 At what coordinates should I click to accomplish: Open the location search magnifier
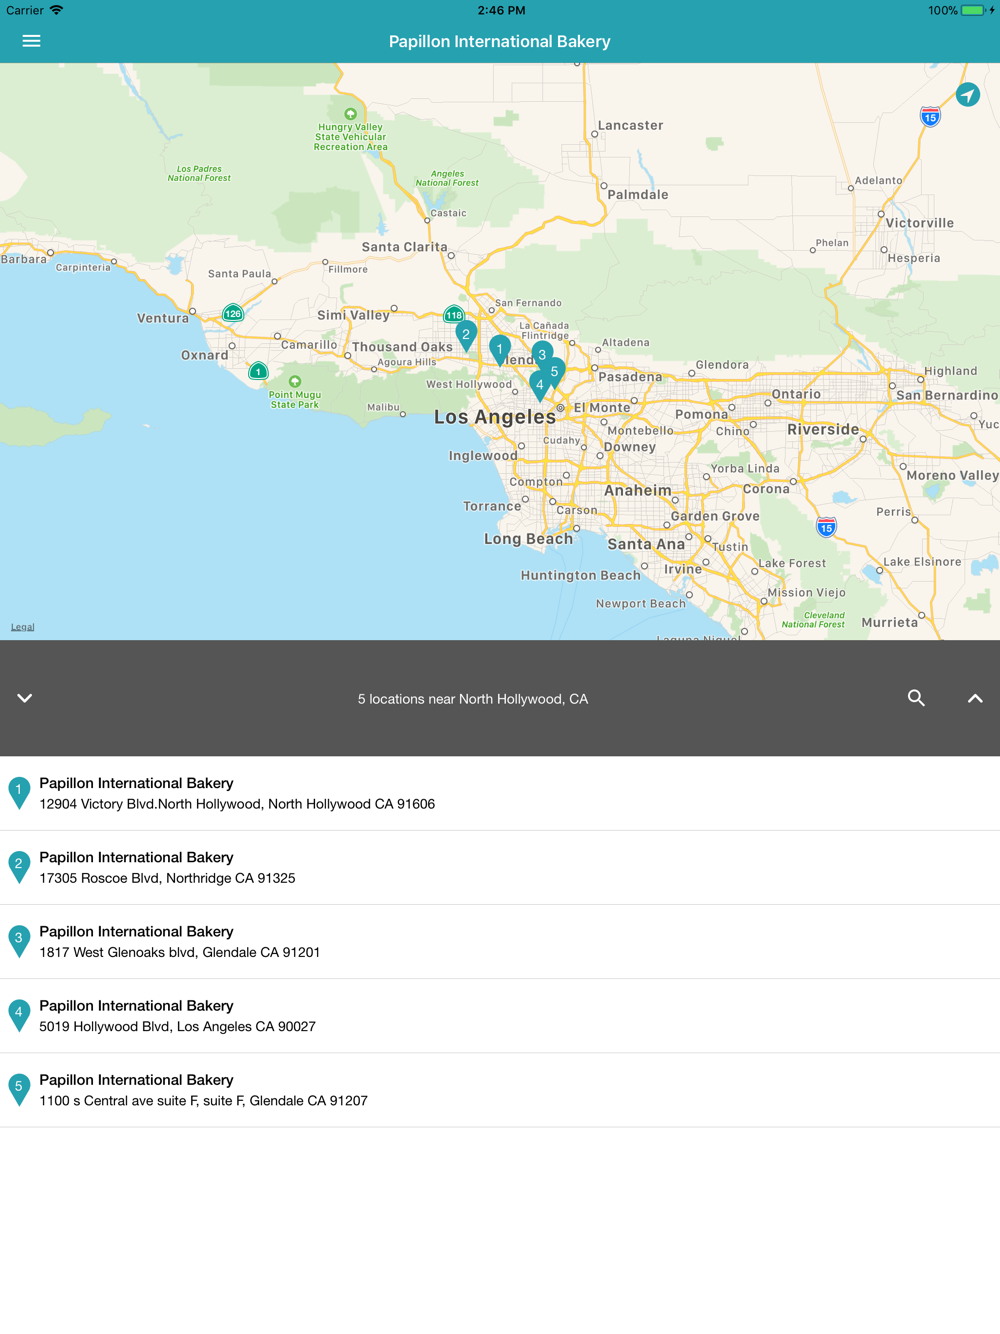916,698
